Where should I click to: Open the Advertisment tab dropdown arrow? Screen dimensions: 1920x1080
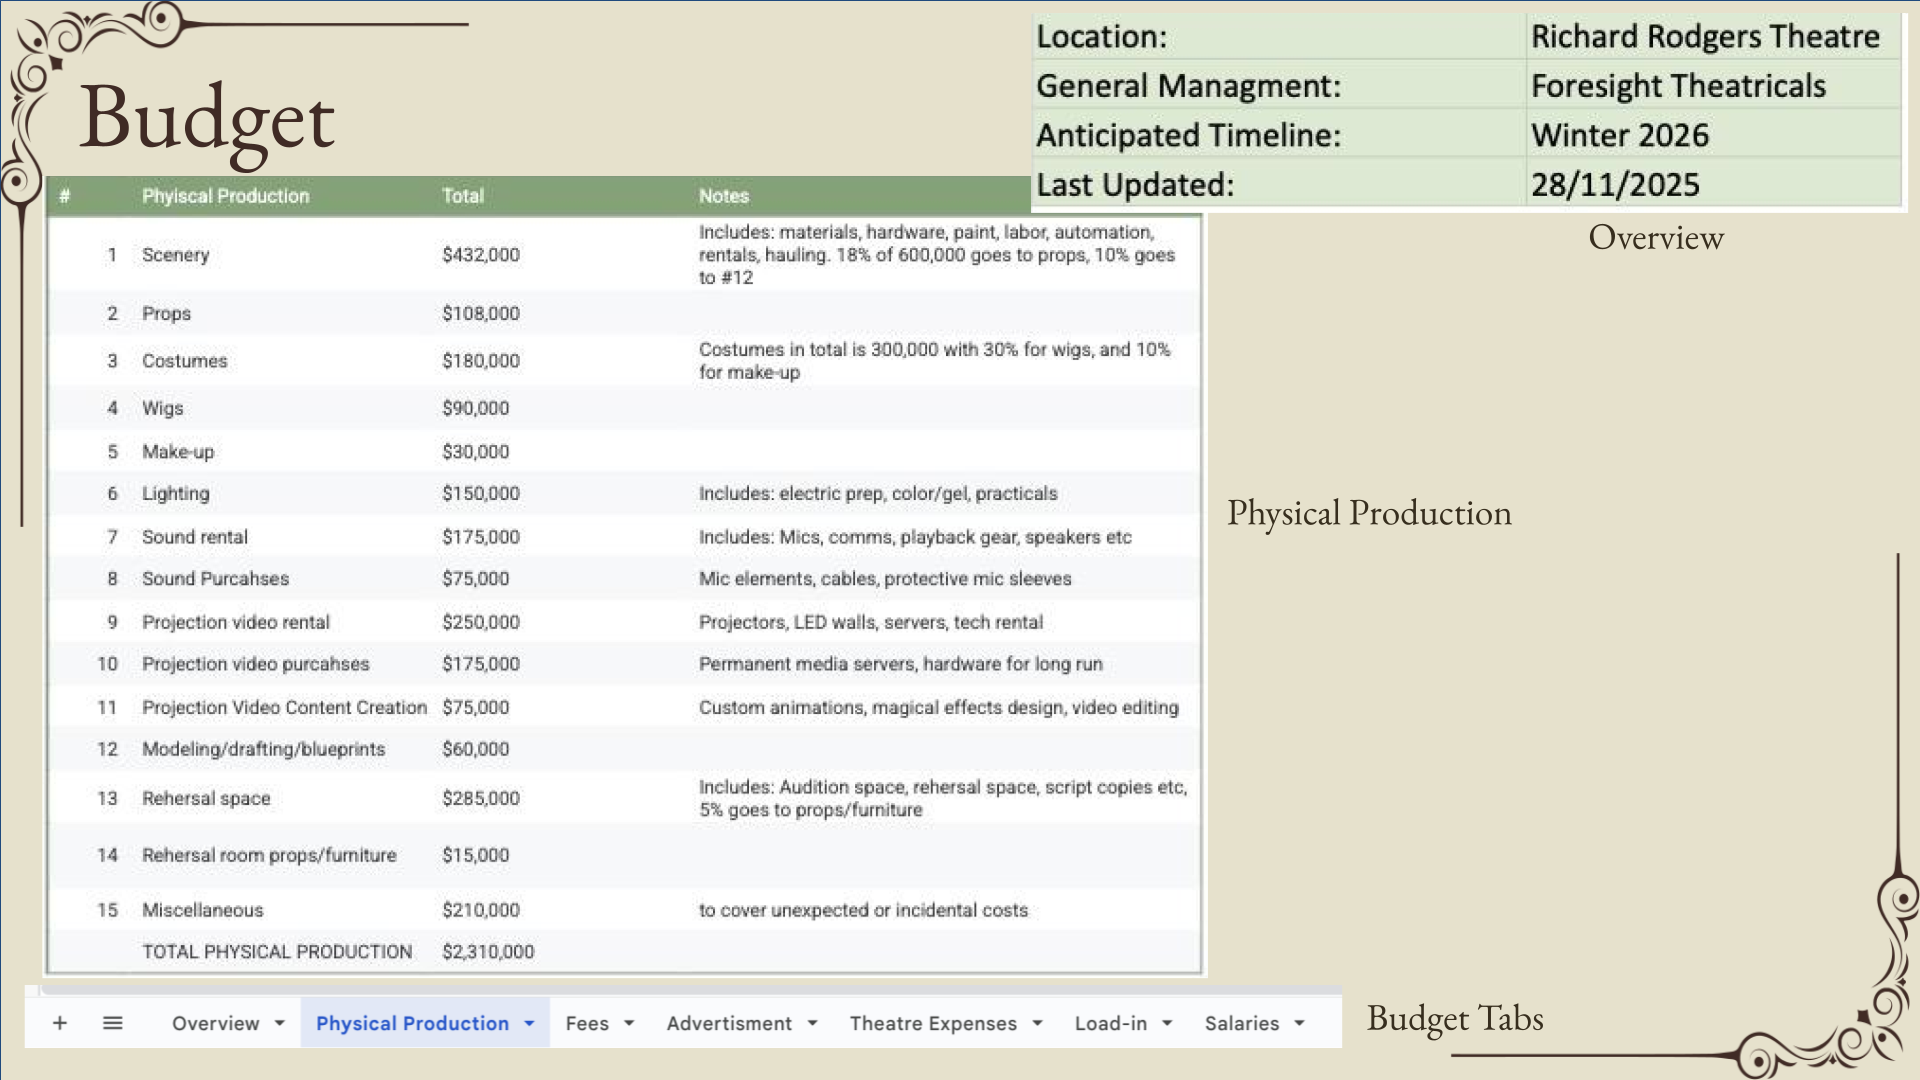click(812, 1023)
